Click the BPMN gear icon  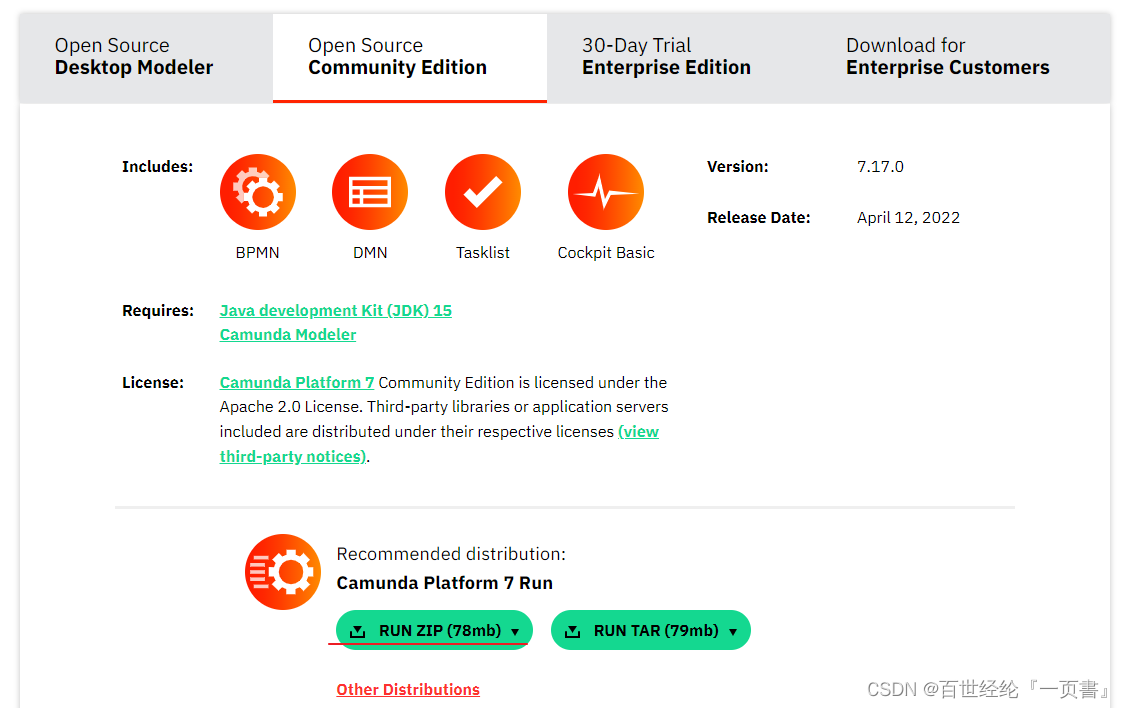coord(258,192)
